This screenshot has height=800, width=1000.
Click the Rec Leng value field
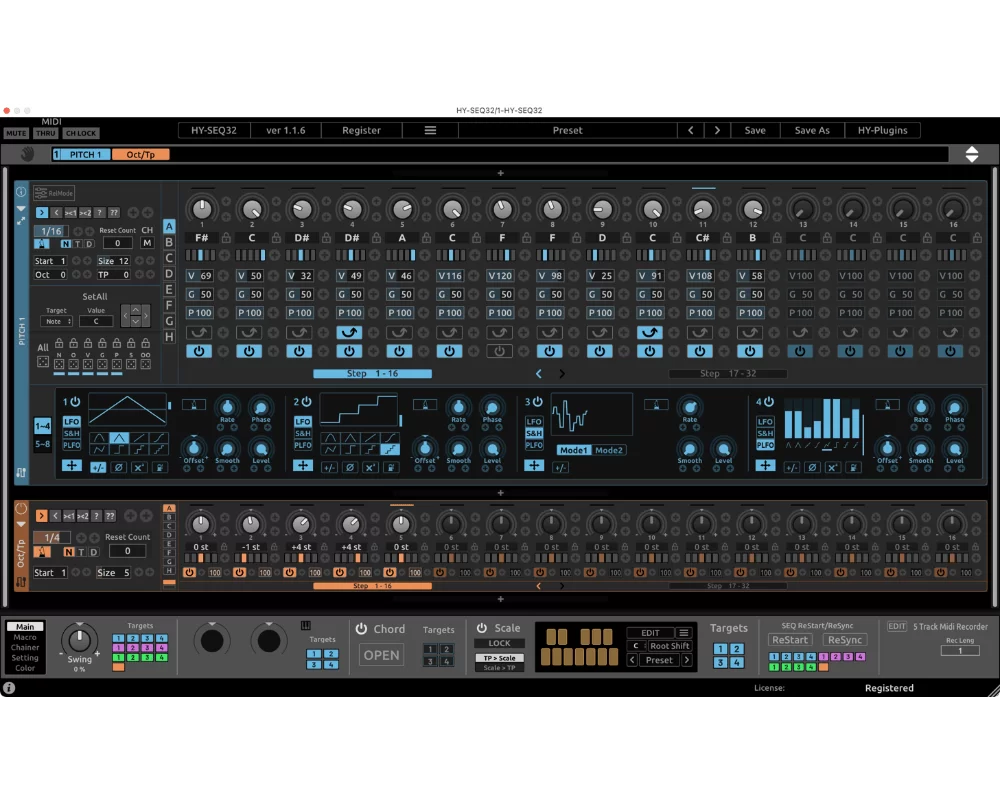(960, 651)
